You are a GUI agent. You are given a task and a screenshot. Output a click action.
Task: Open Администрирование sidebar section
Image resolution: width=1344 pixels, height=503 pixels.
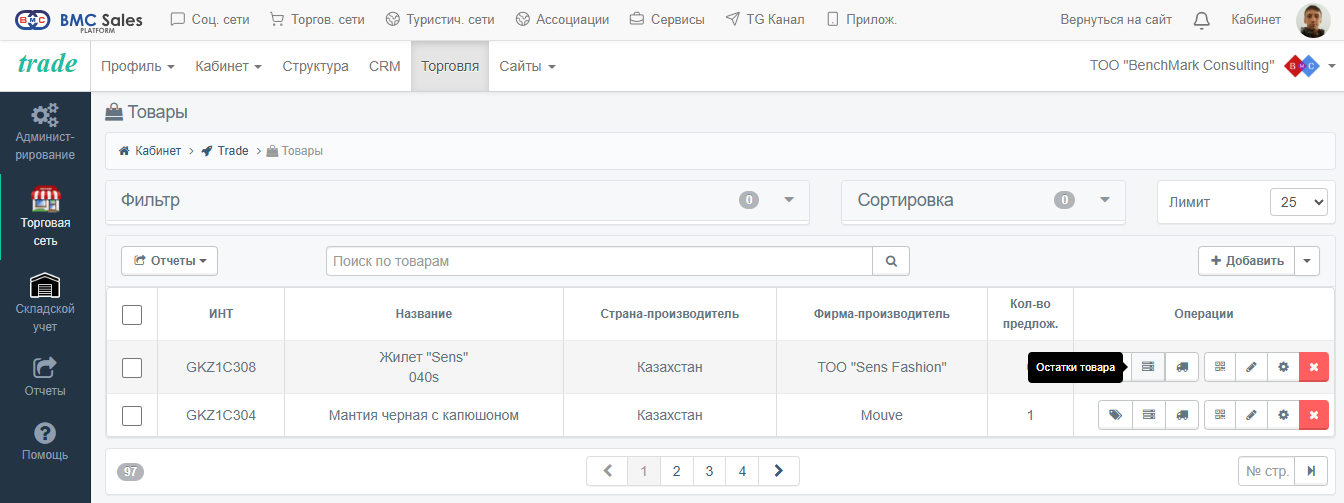45,132
